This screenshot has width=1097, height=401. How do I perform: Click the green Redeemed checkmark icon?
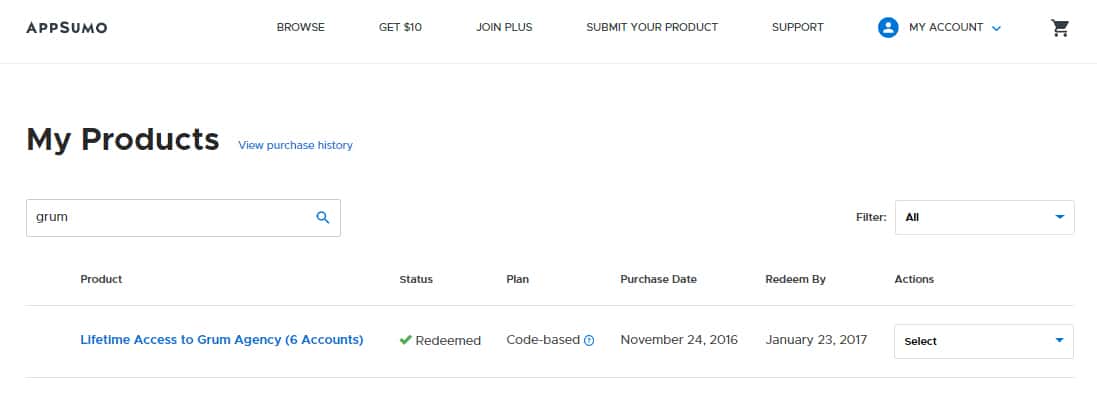[x=405, y=340]
